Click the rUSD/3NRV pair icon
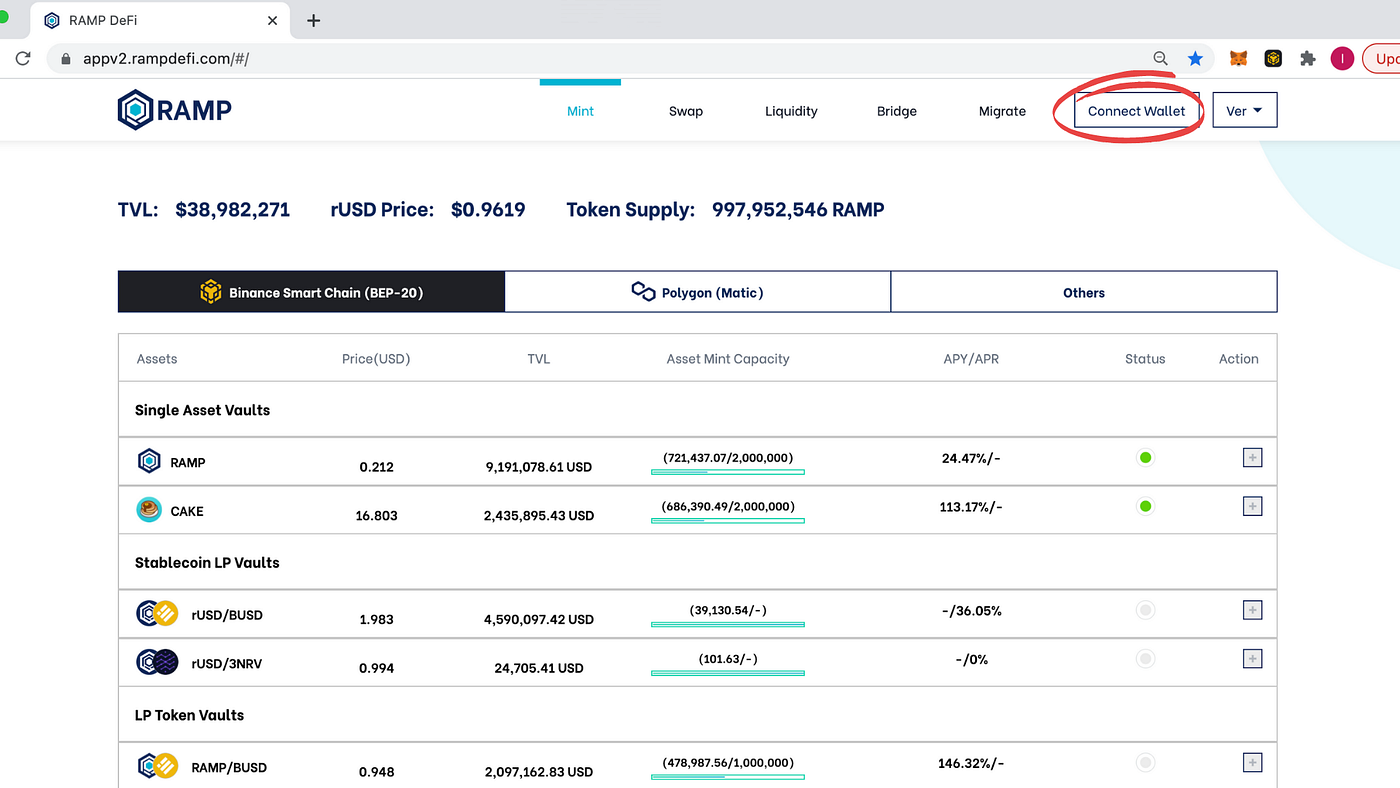The image size is (1400, 788). (157, 662)
